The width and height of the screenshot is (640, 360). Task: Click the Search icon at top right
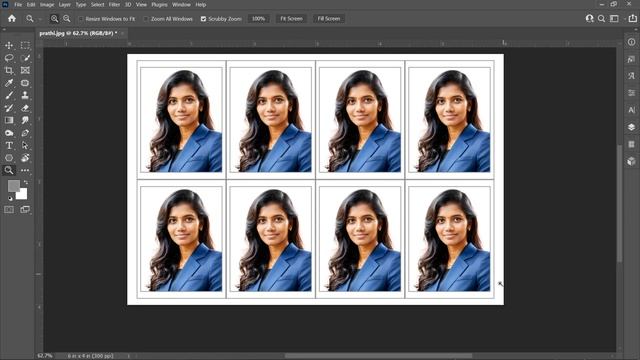[x=601, y=19]
